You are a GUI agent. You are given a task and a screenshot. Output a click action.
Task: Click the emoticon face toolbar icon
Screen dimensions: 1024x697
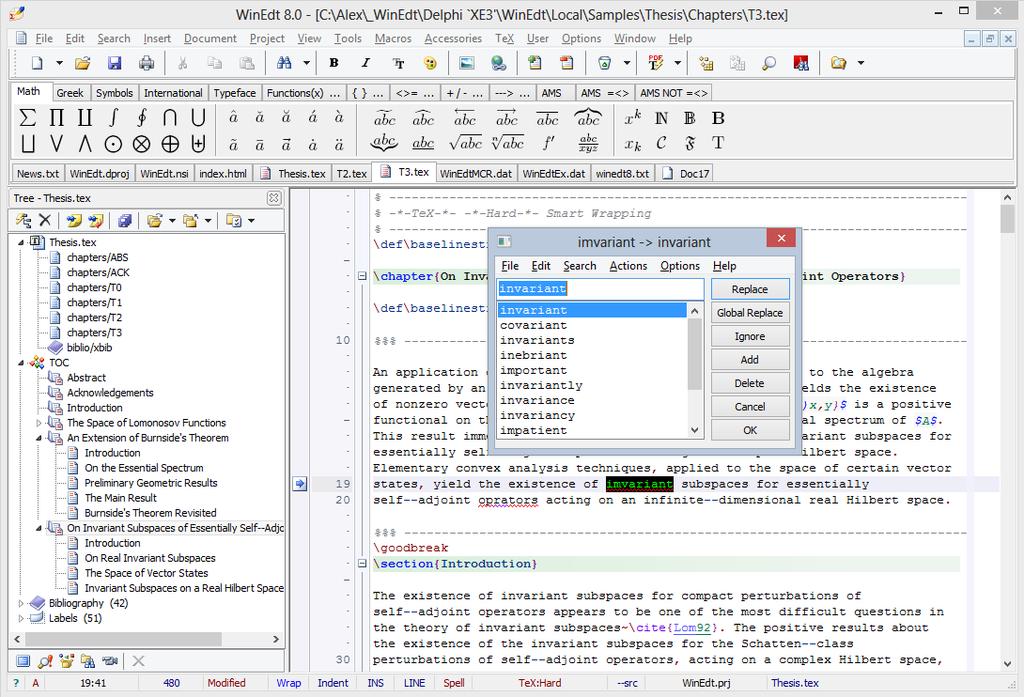click(x=430, y=63)
